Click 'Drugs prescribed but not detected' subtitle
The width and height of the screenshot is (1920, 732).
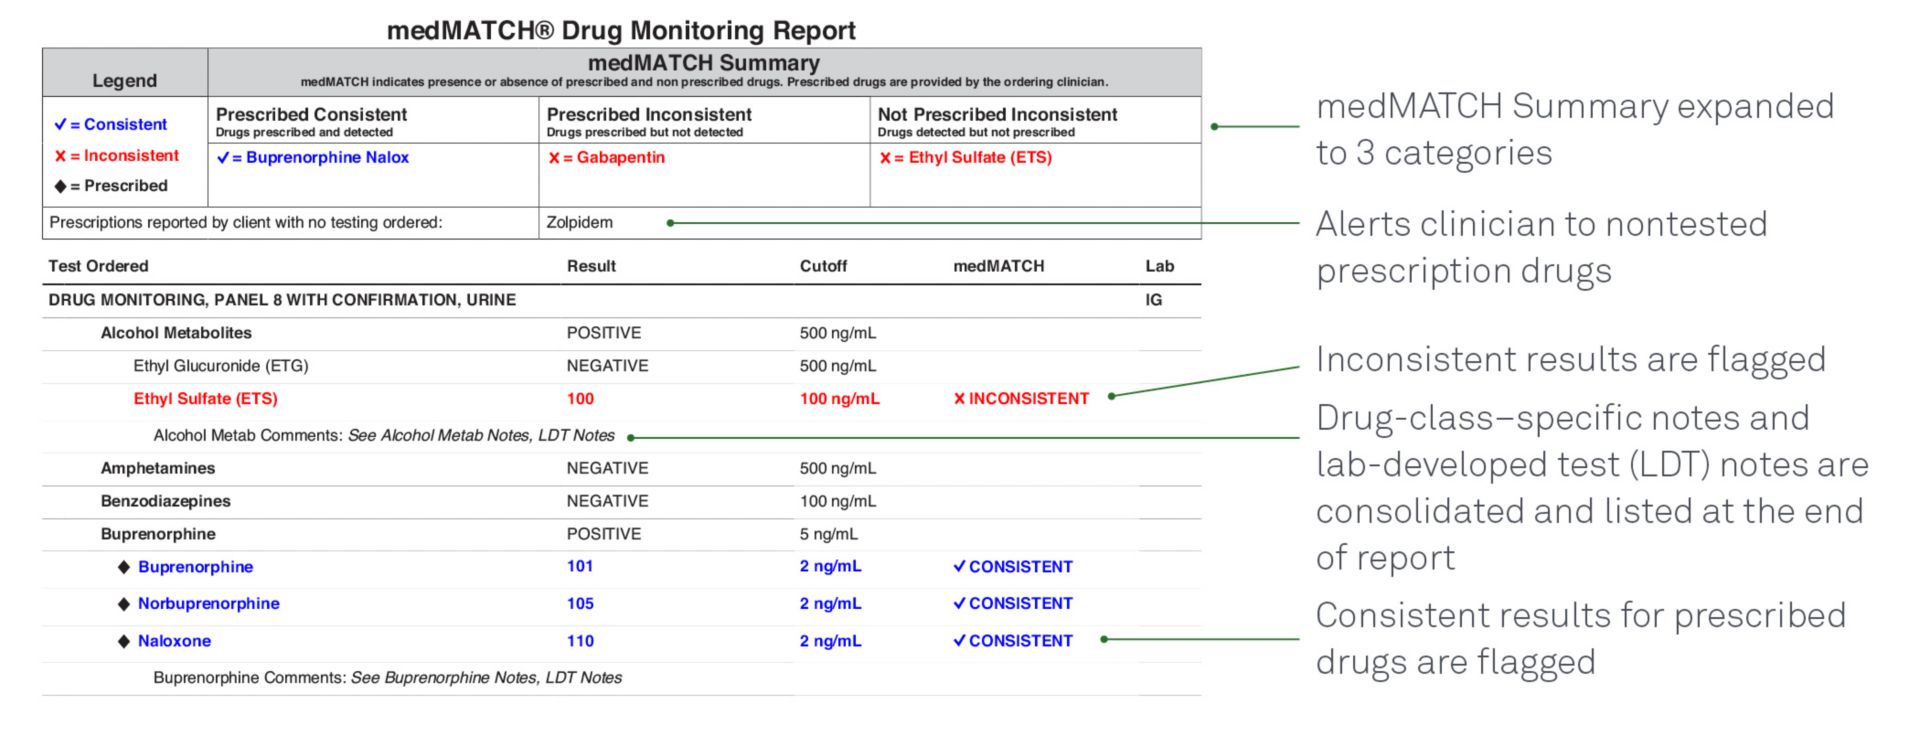click(645, 132)
